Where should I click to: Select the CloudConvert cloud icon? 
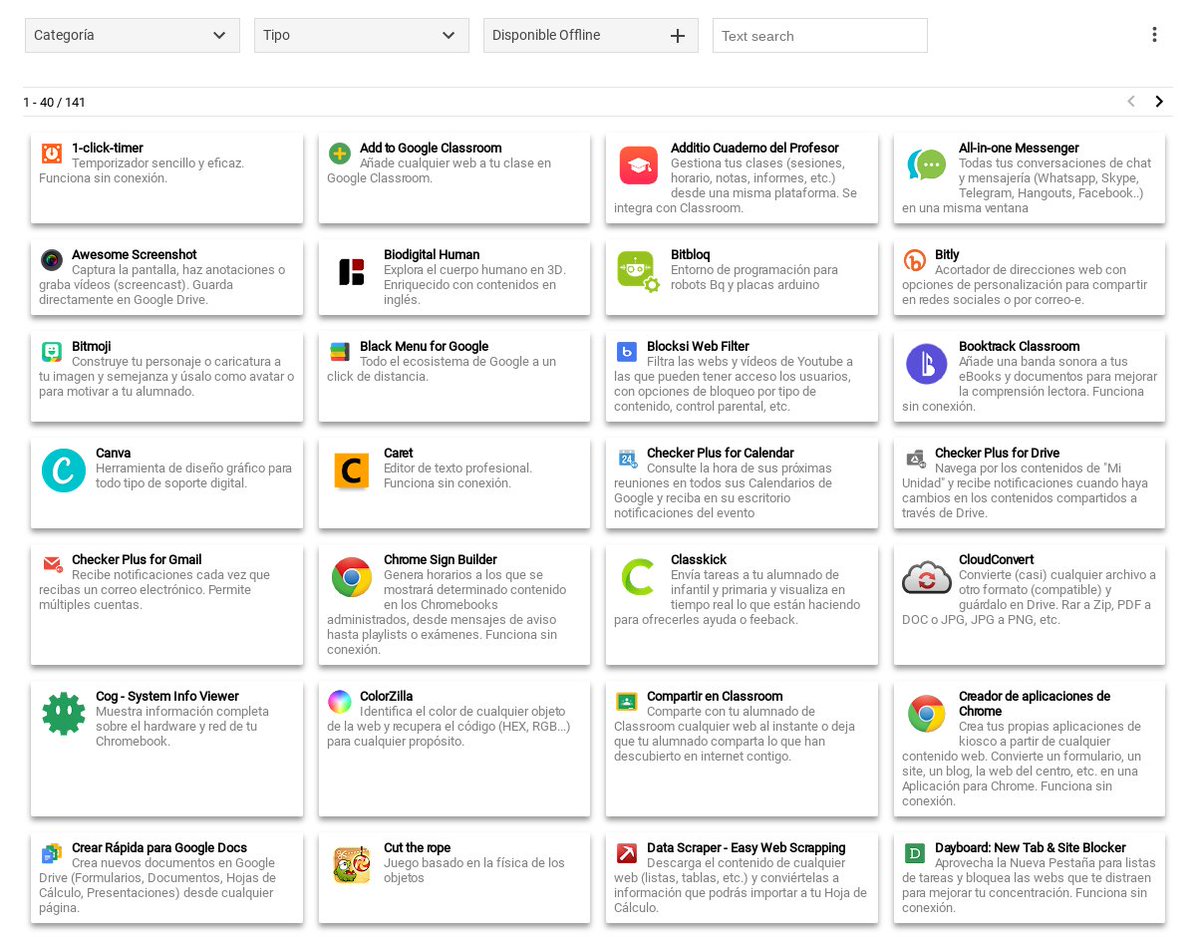(926, 577)
